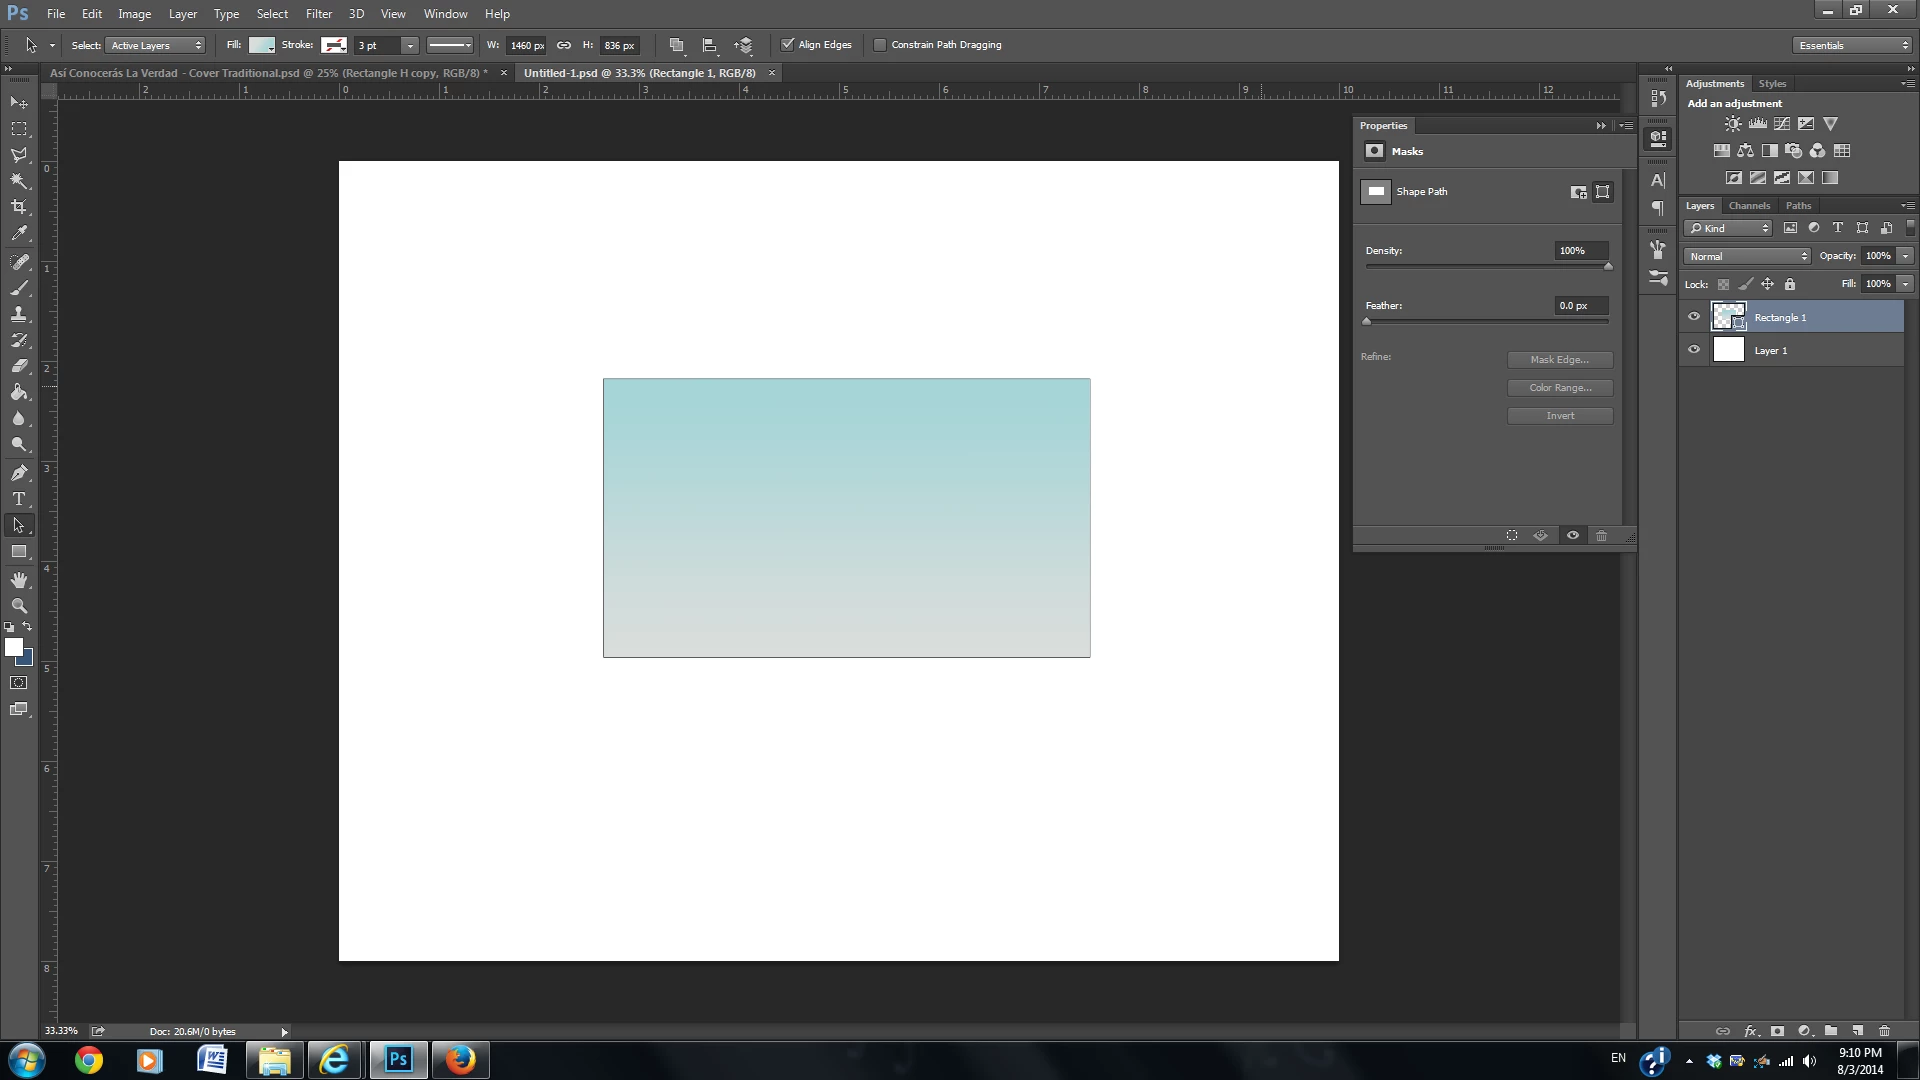Image resolution: width=1920 pixels, height=1080 pixels.
Task: Click the delete layer trash icon
Action: (x=1884, y=1031)
